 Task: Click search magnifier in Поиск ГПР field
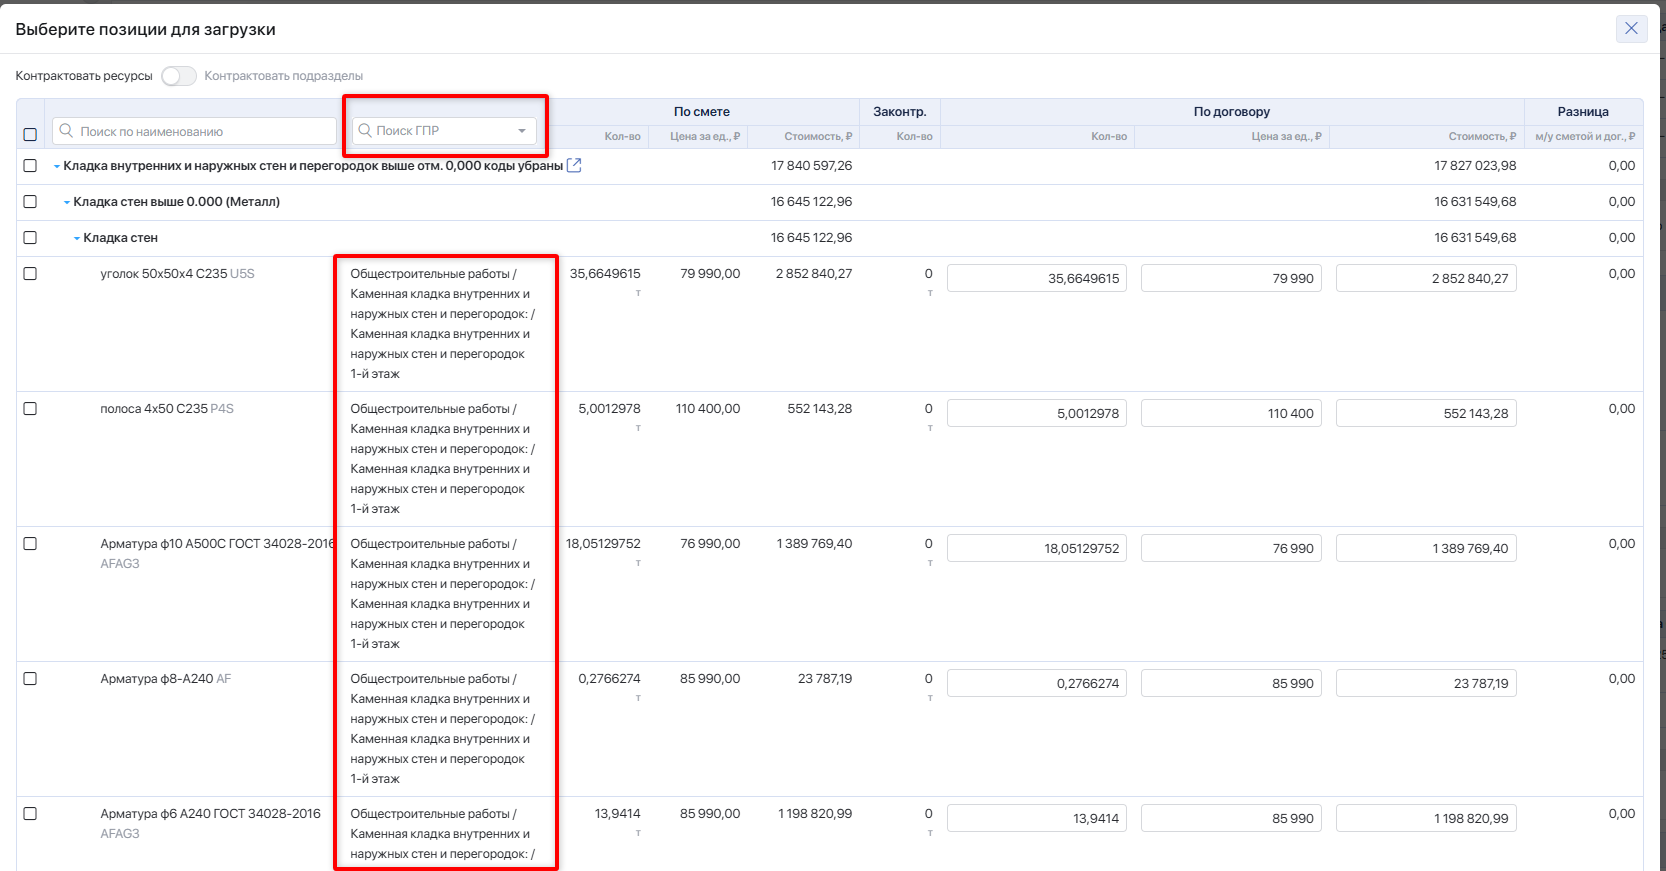click(365, 131)
